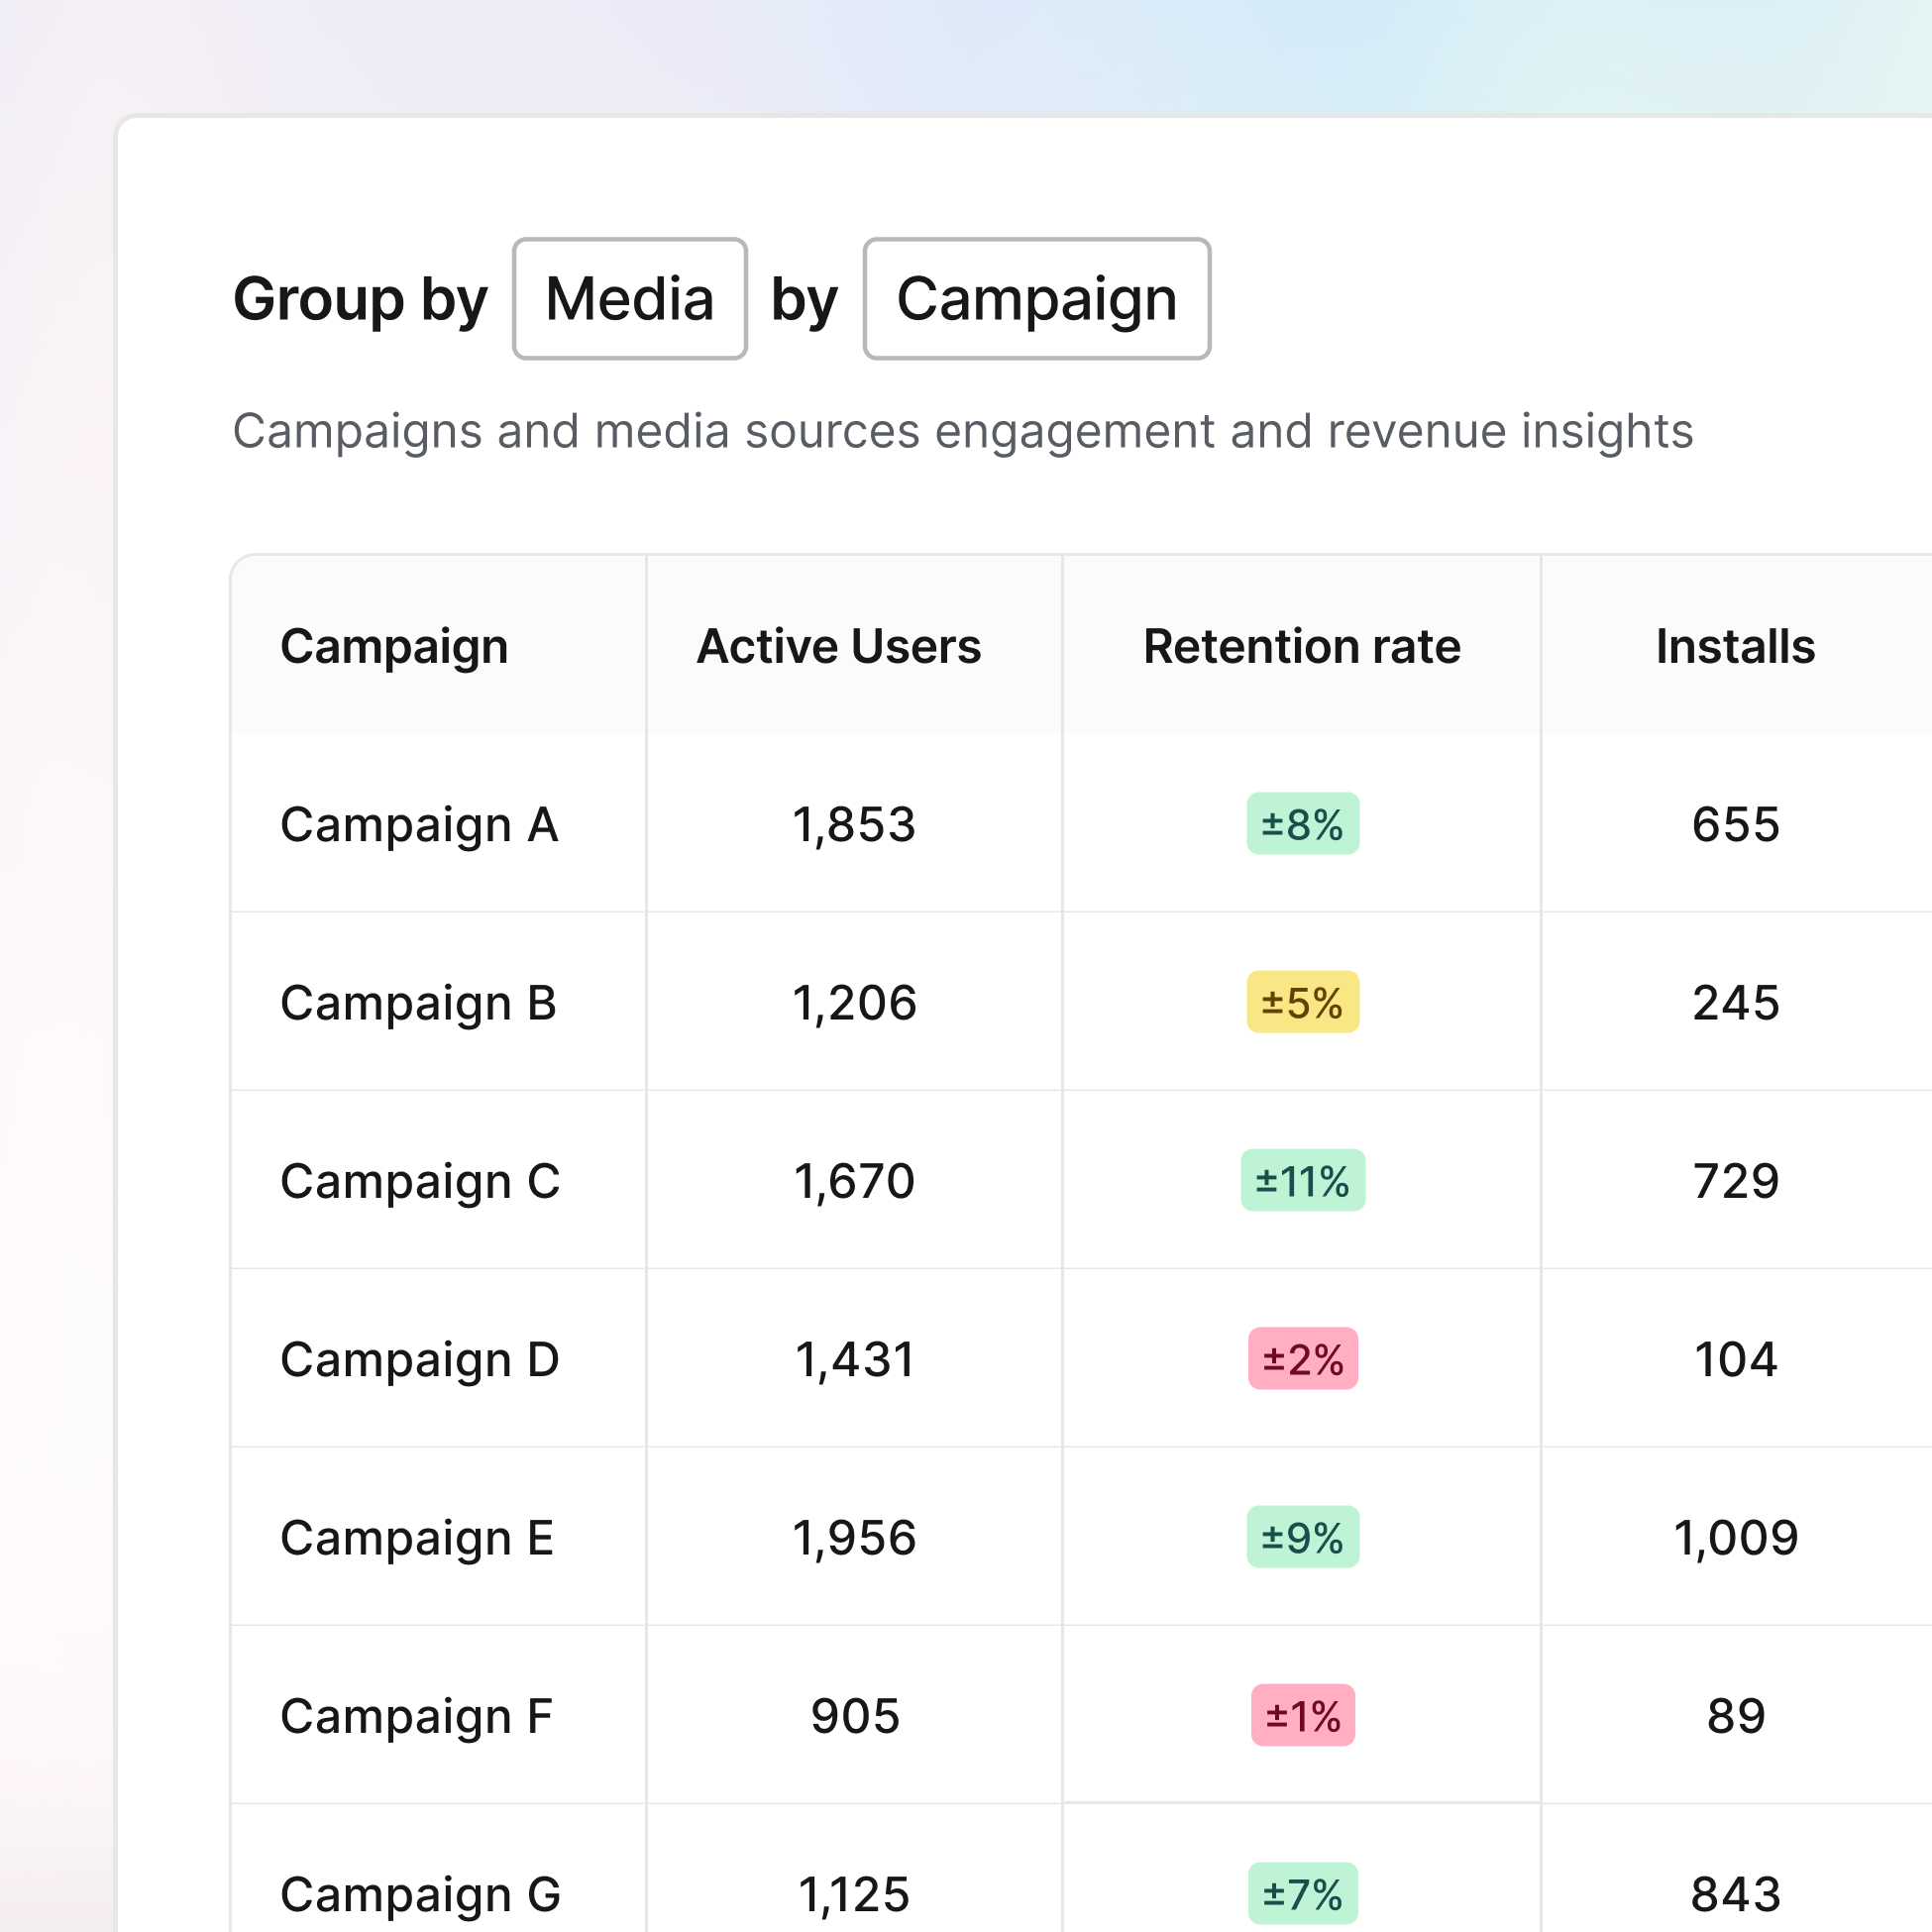Click Campaign A's ±8% retention badge
The height and width of the screenshot is (1932, 1932).
tap(1301, 824)
